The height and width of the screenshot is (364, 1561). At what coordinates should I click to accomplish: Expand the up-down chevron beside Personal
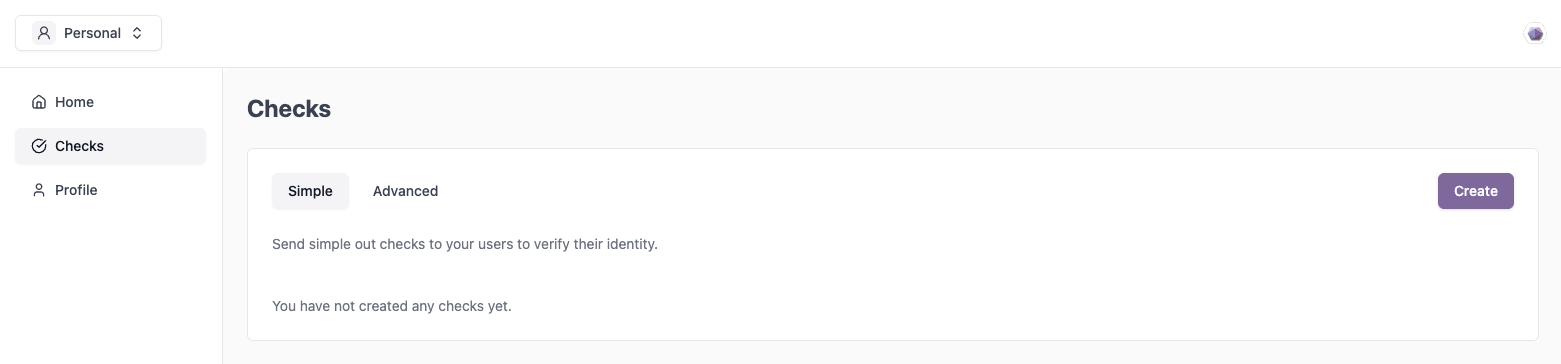click(x=137, y=33)
